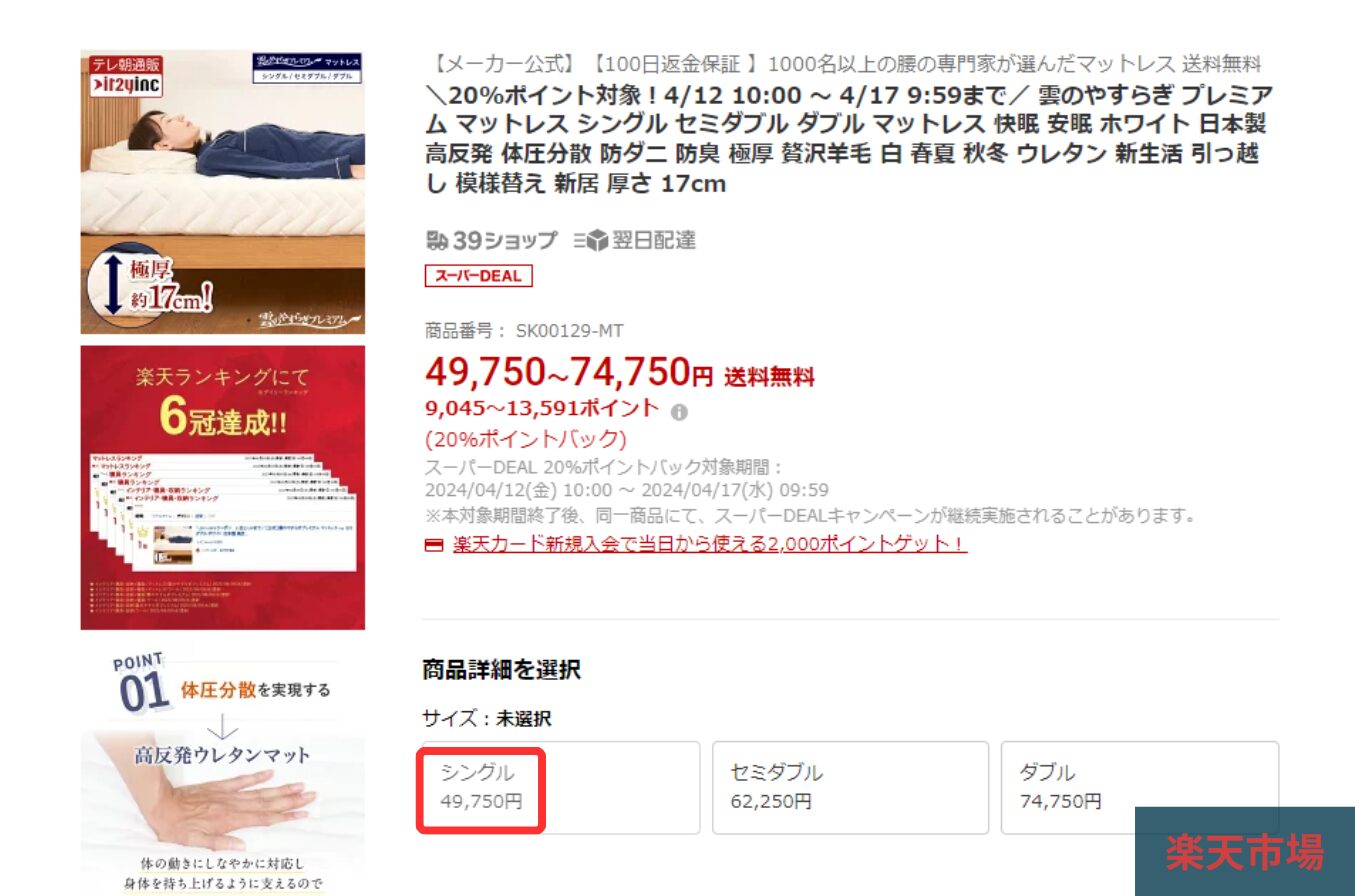Open the 楽天ランキング 6冠達成 image
Viewport: 1355px width, 896px height.
[223, 488]
